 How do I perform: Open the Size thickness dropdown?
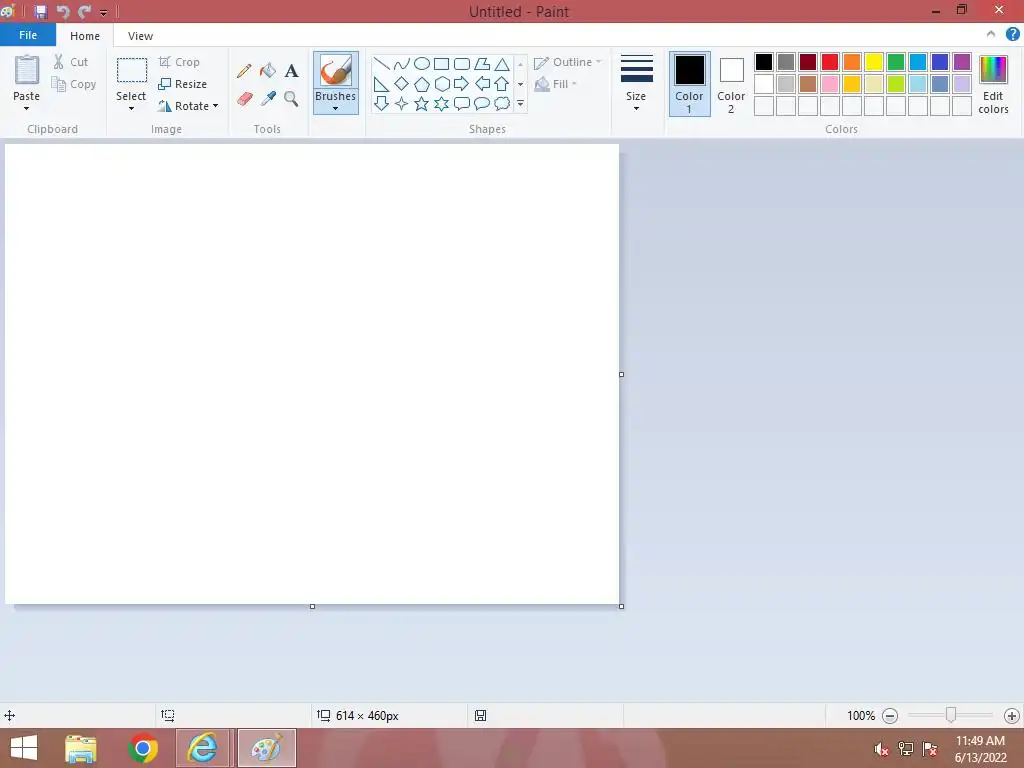click(x=636, y=84)
